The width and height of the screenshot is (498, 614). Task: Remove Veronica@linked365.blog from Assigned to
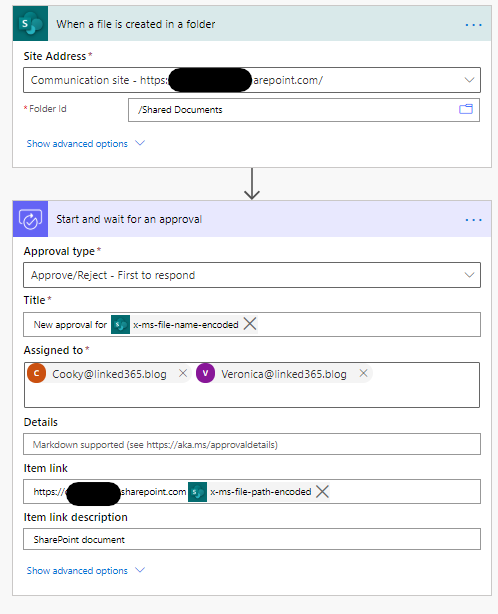363,373
